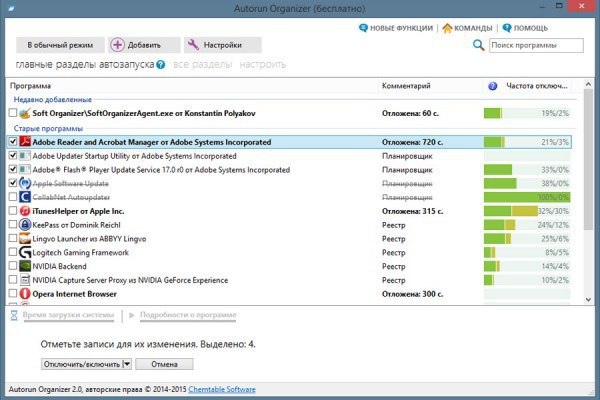Click the magnifier search icon
Image resolution: width=600 pixels, height=400 pixels.
(478, 45)
